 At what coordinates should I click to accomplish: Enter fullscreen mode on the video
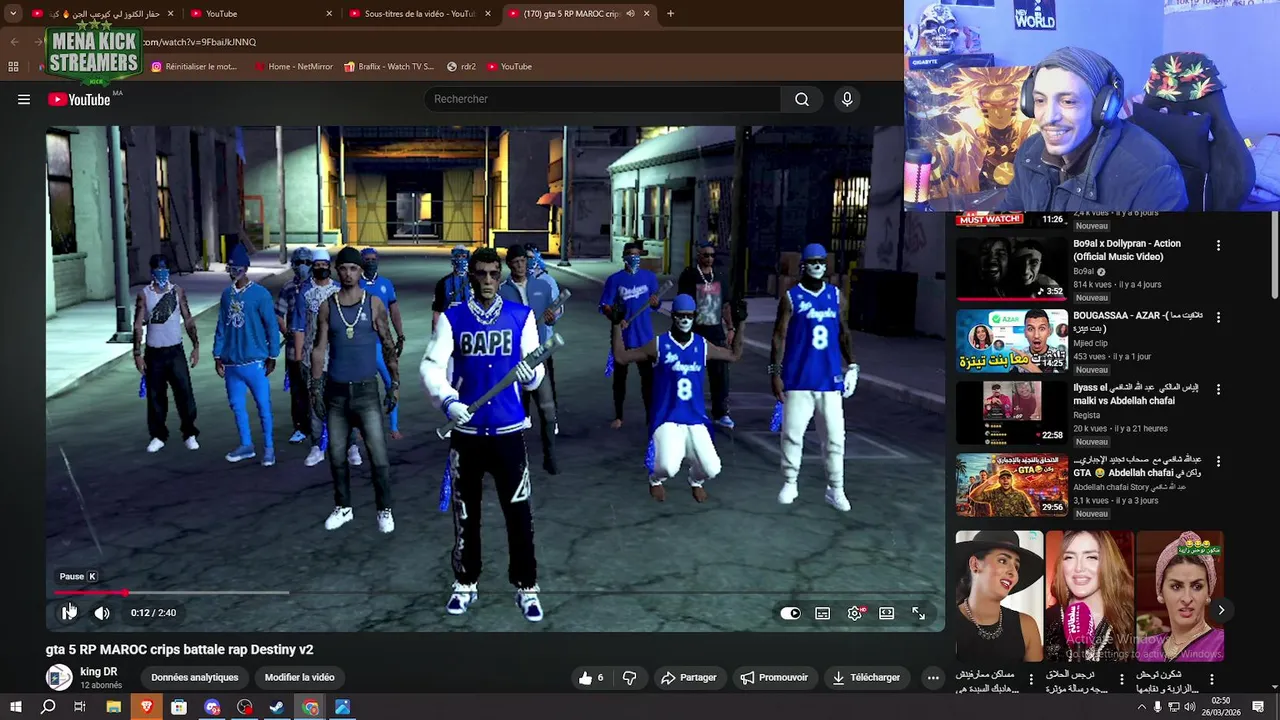click(918, 613)
